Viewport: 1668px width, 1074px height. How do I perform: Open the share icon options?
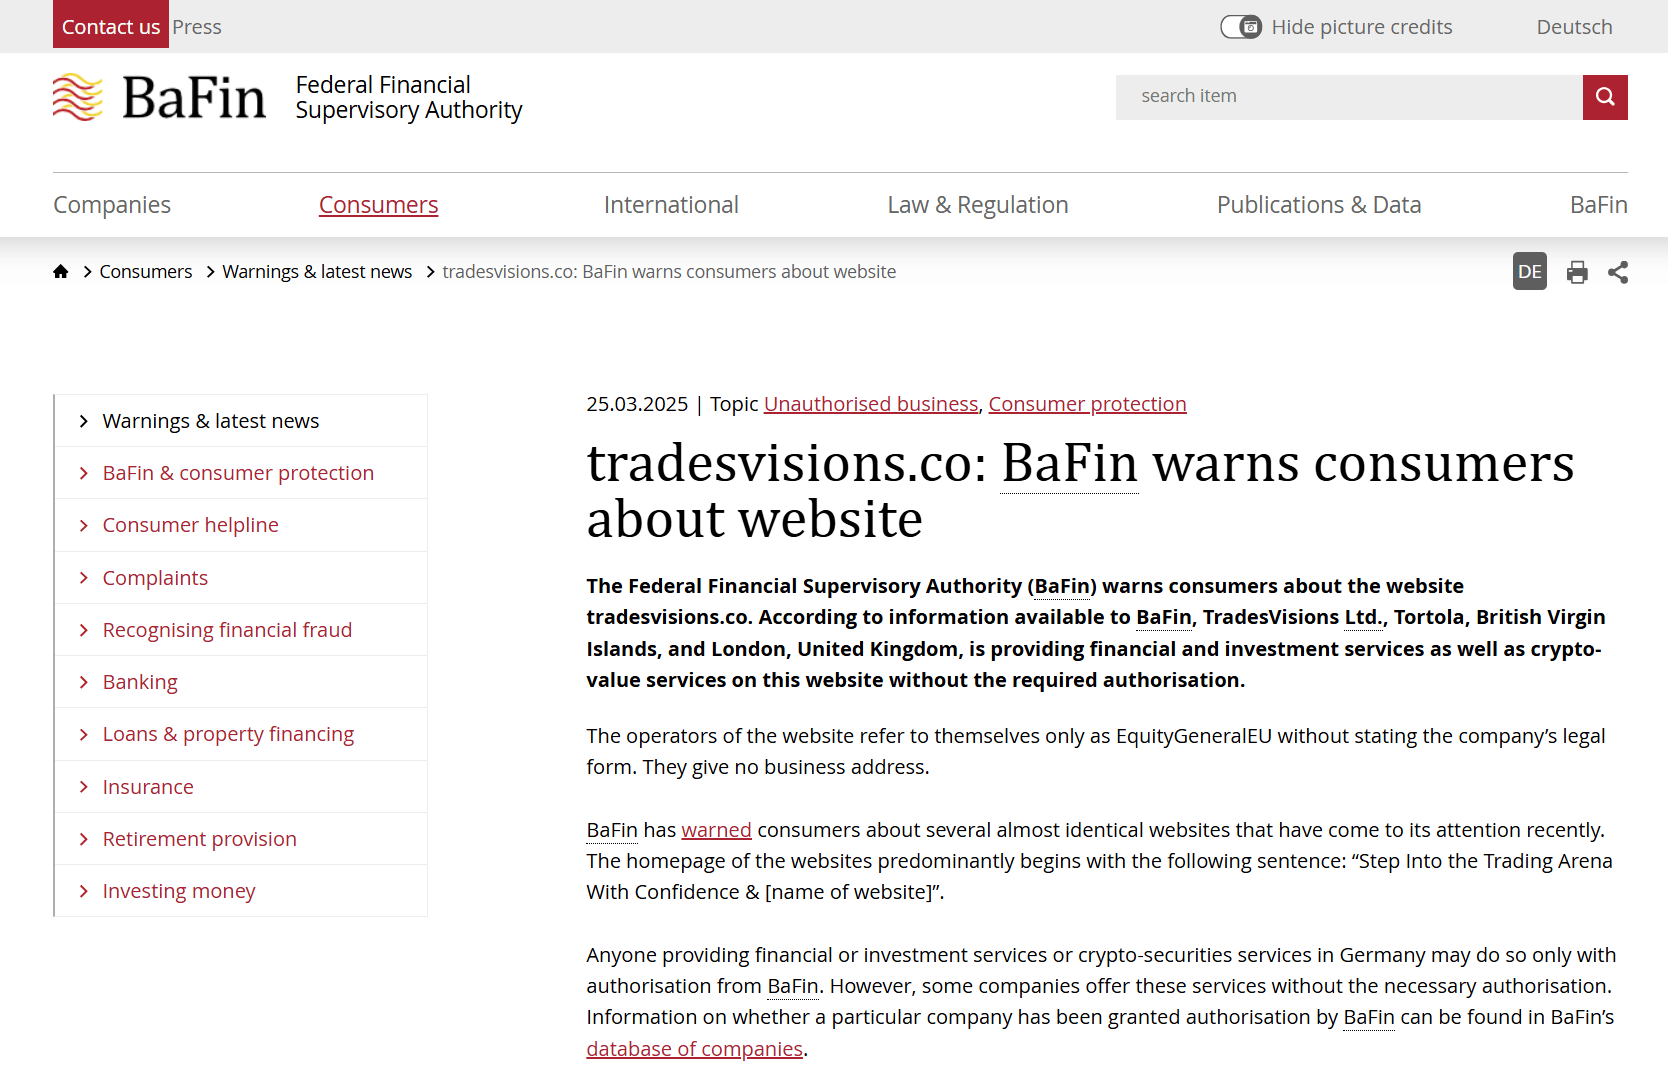tap(1618, 272)
